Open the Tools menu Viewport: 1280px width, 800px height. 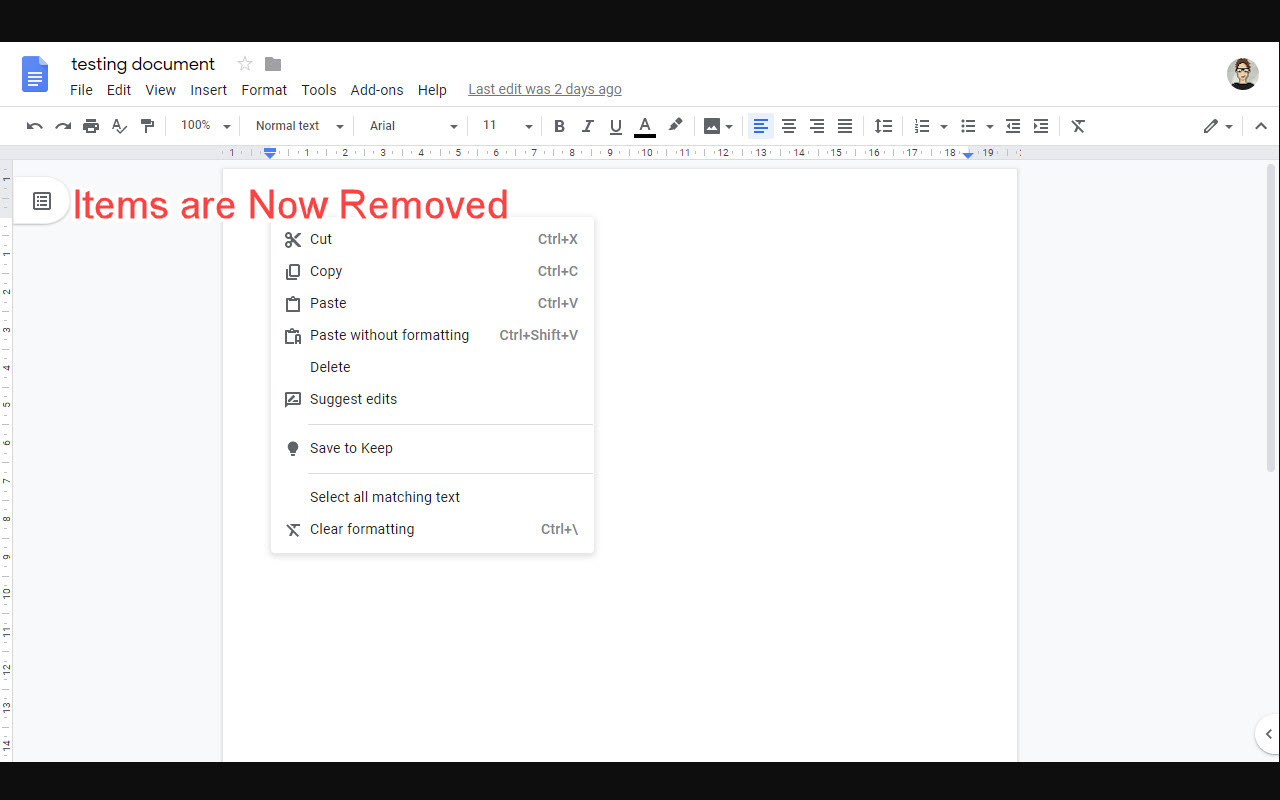[x=319, y=90]
